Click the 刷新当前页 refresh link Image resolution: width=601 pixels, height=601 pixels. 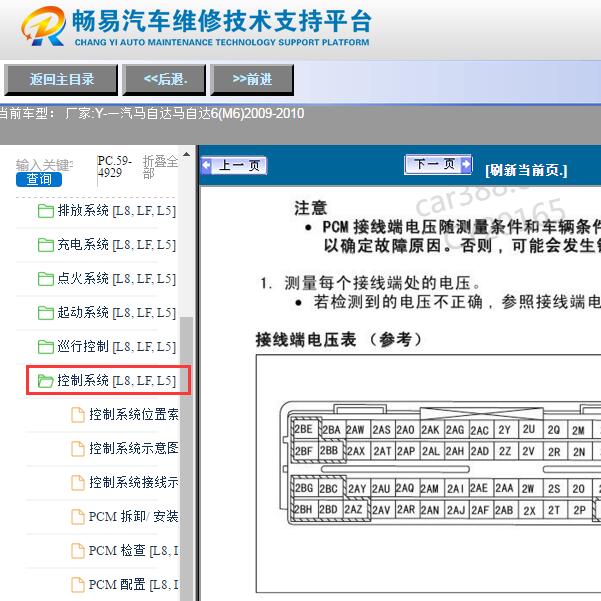526,171
